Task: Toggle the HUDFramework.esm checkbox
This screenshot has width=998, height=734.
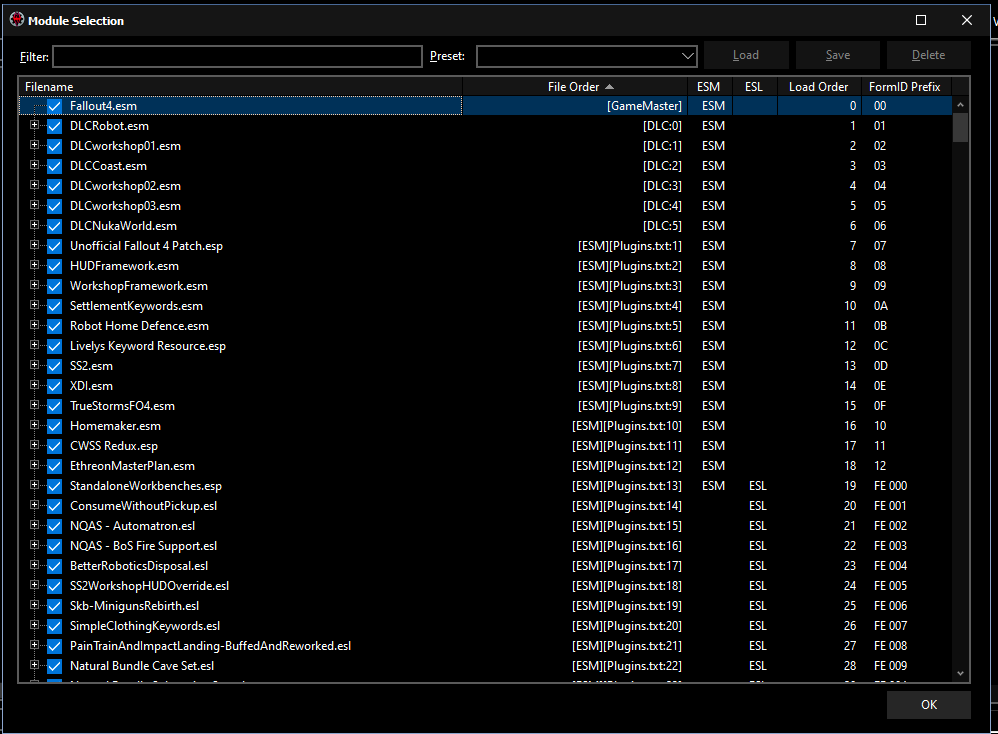Action: 55,266
